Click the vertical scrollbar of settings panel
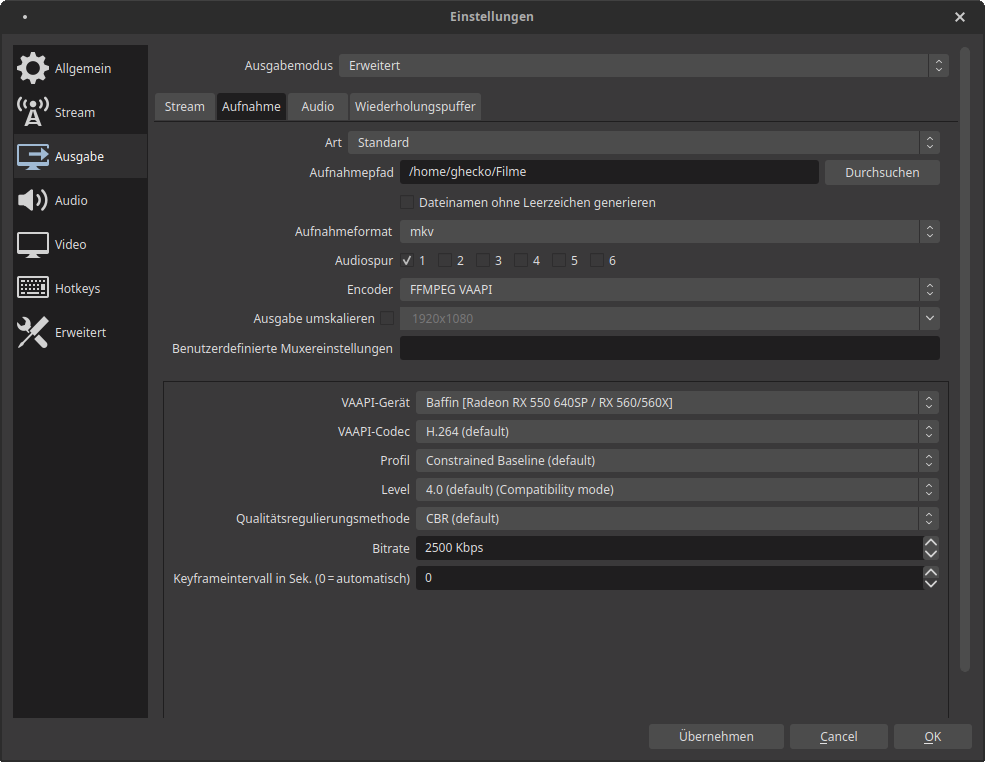 [965, 359]
